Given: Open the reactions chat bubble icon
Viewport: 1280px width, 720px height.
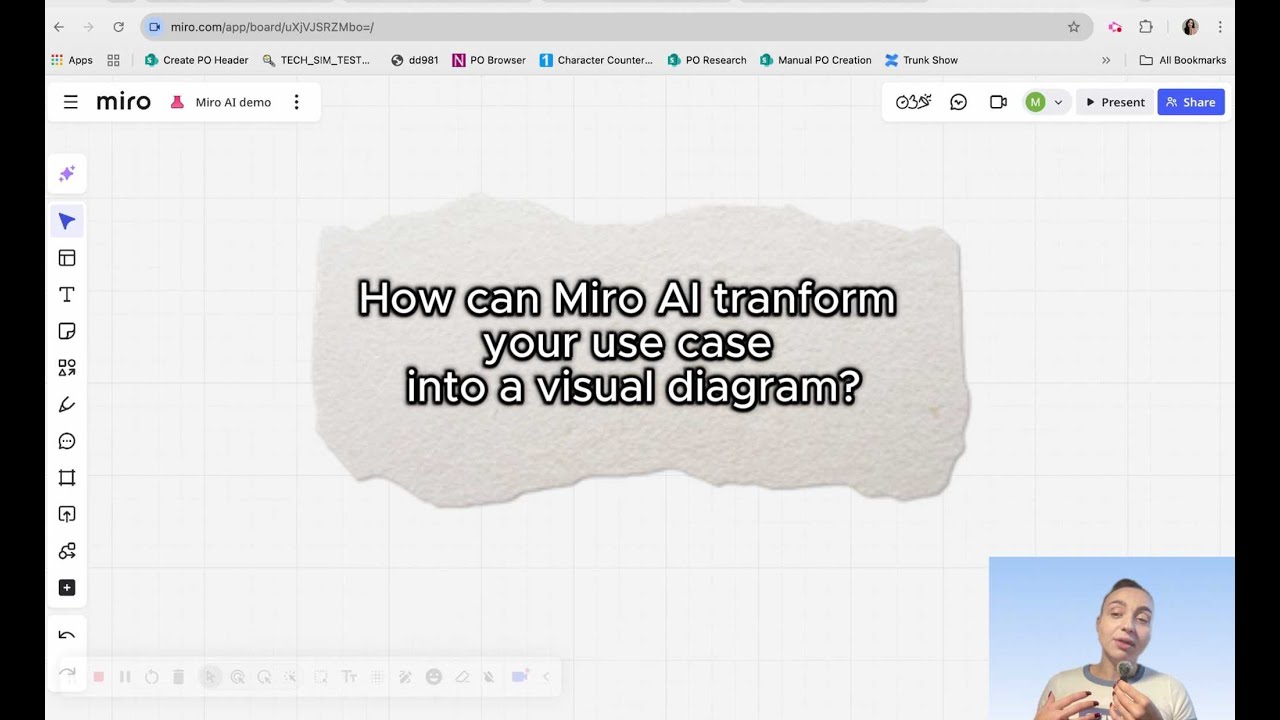Looking at the screenshot, I should (958, 102).
